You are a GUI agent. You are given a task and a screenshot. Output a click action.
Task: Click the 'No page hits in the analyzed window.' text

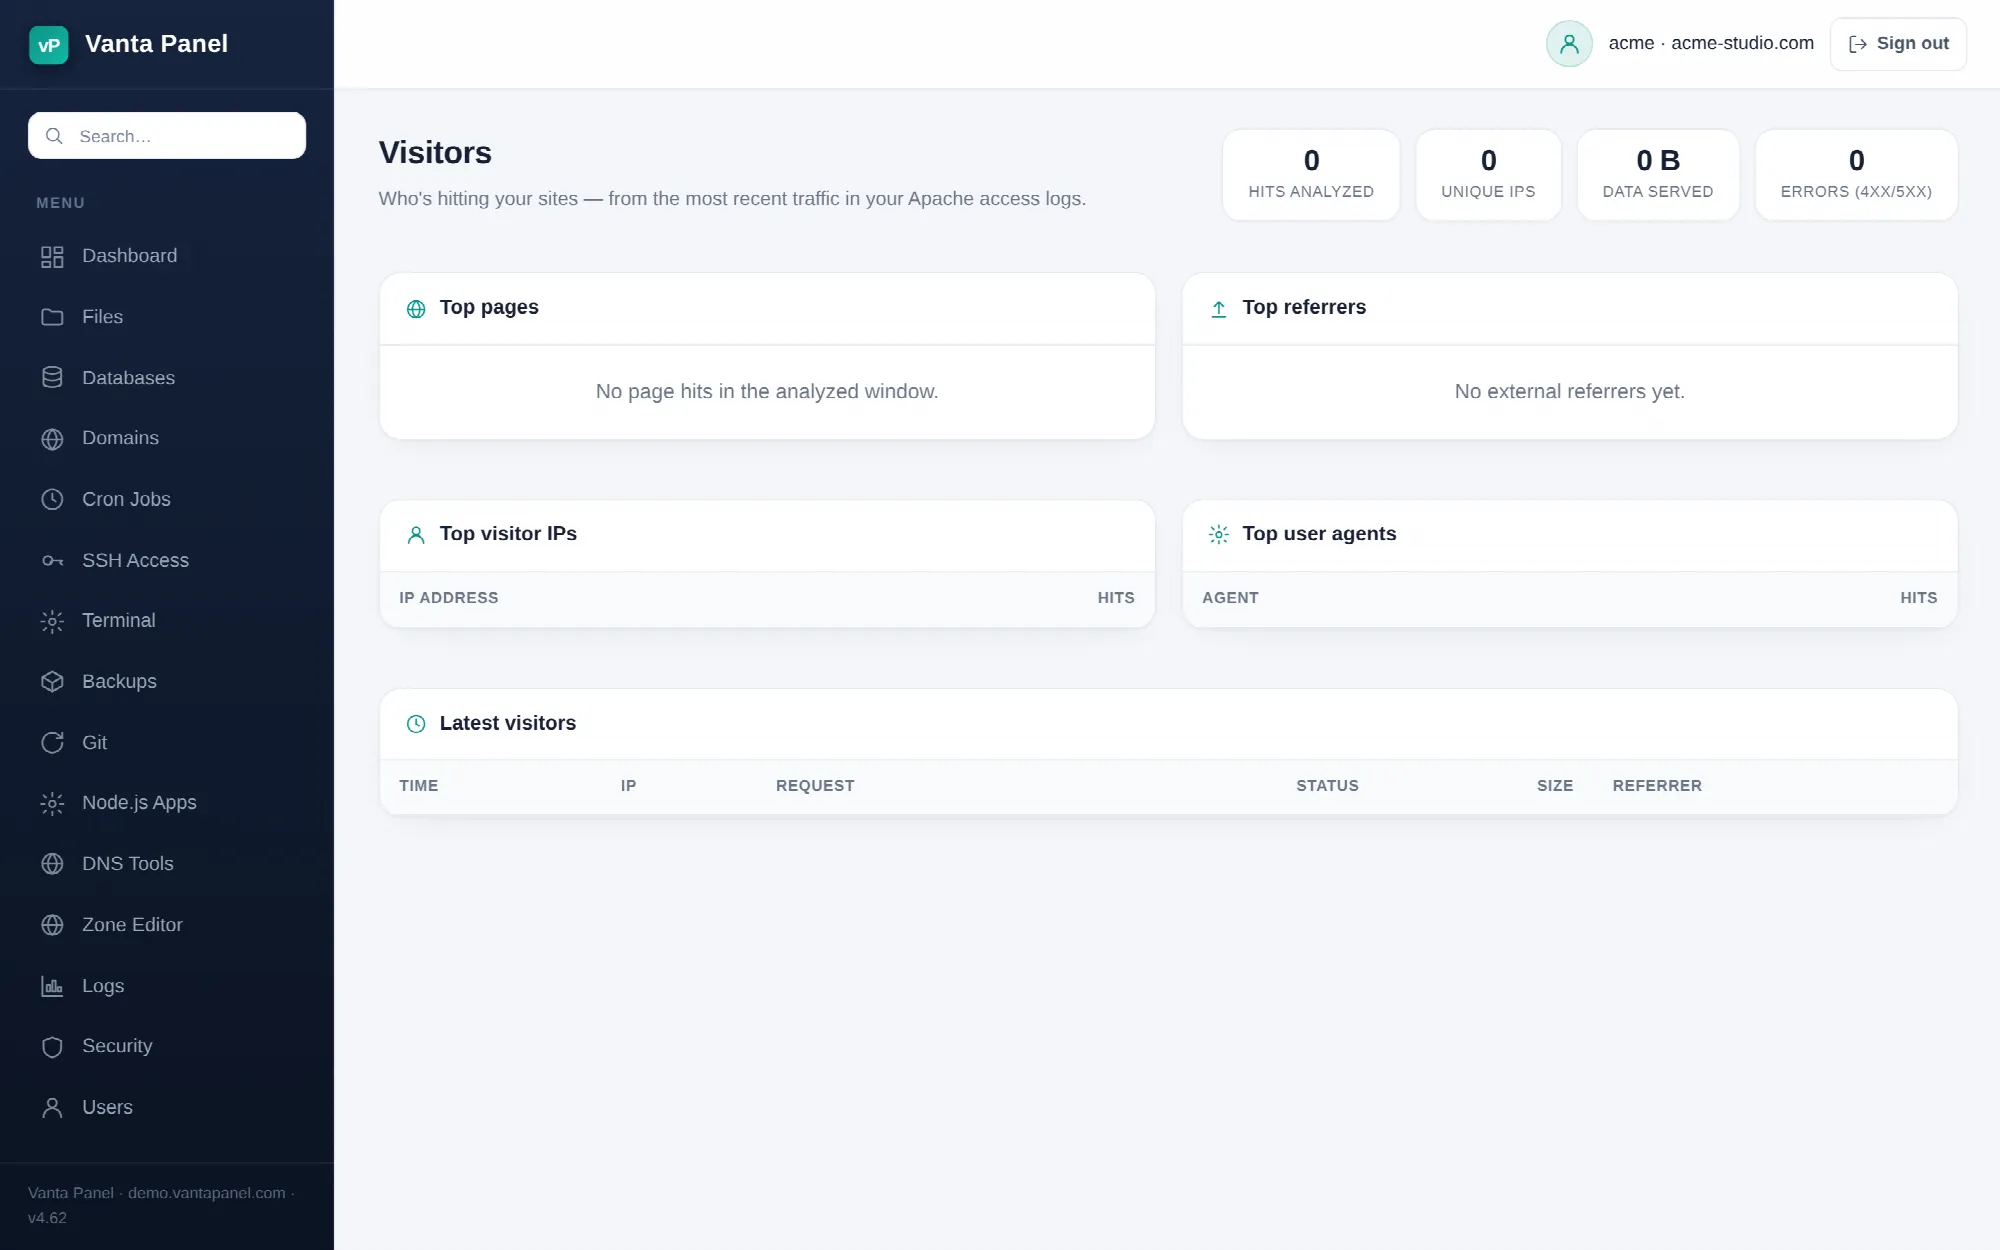pos(767,392)
